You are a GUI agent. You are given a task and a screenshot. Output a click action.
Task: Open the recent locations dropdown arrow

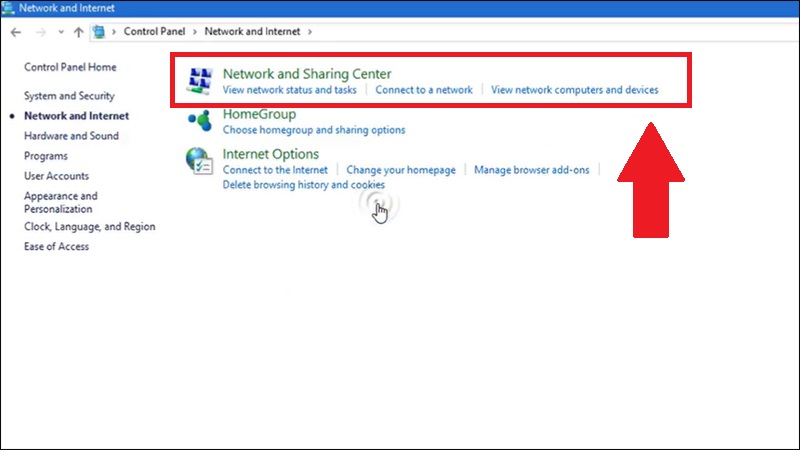pos(61,32)
